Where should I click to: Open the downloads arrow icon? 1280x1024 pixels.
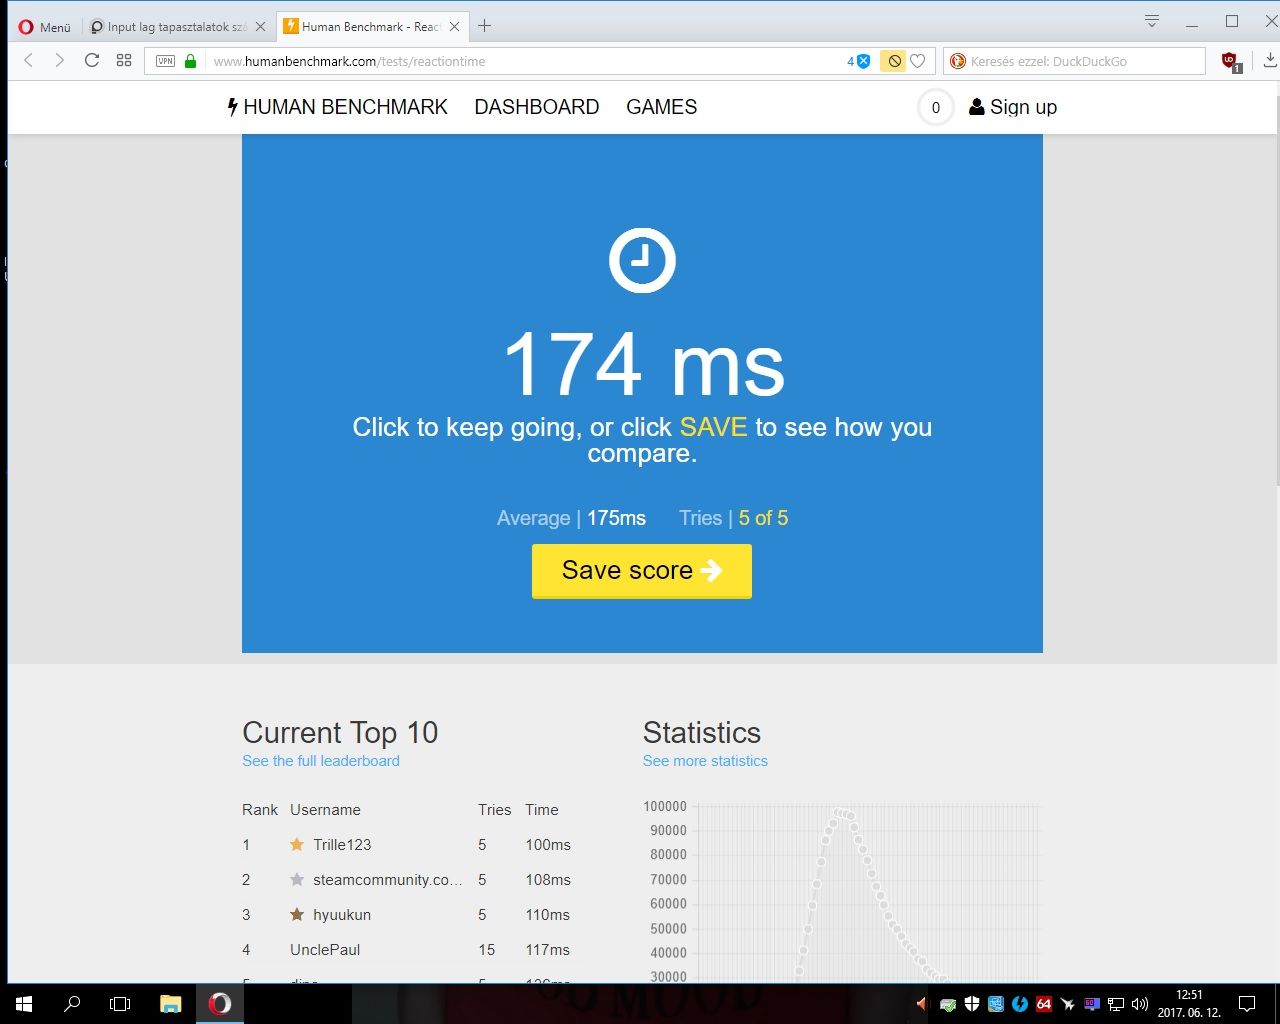point(1270,60)
